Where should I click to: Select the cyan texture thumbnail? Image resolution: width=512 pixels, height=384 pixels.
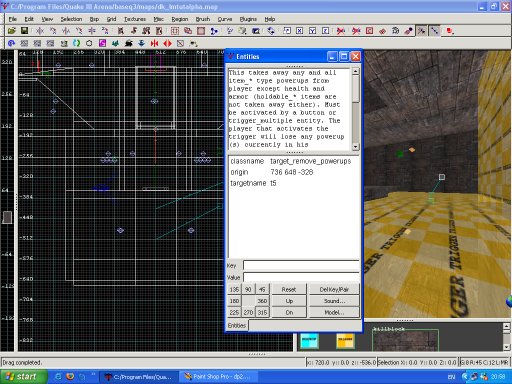pyautogui.click(x=309, y=340)
